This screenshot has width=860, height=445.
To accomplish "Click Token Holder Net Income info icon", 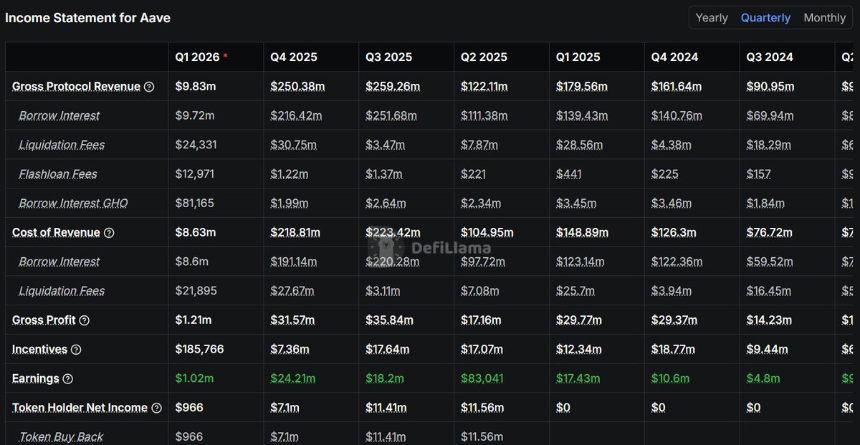I will pyautogui.click(x=156, y=408).
